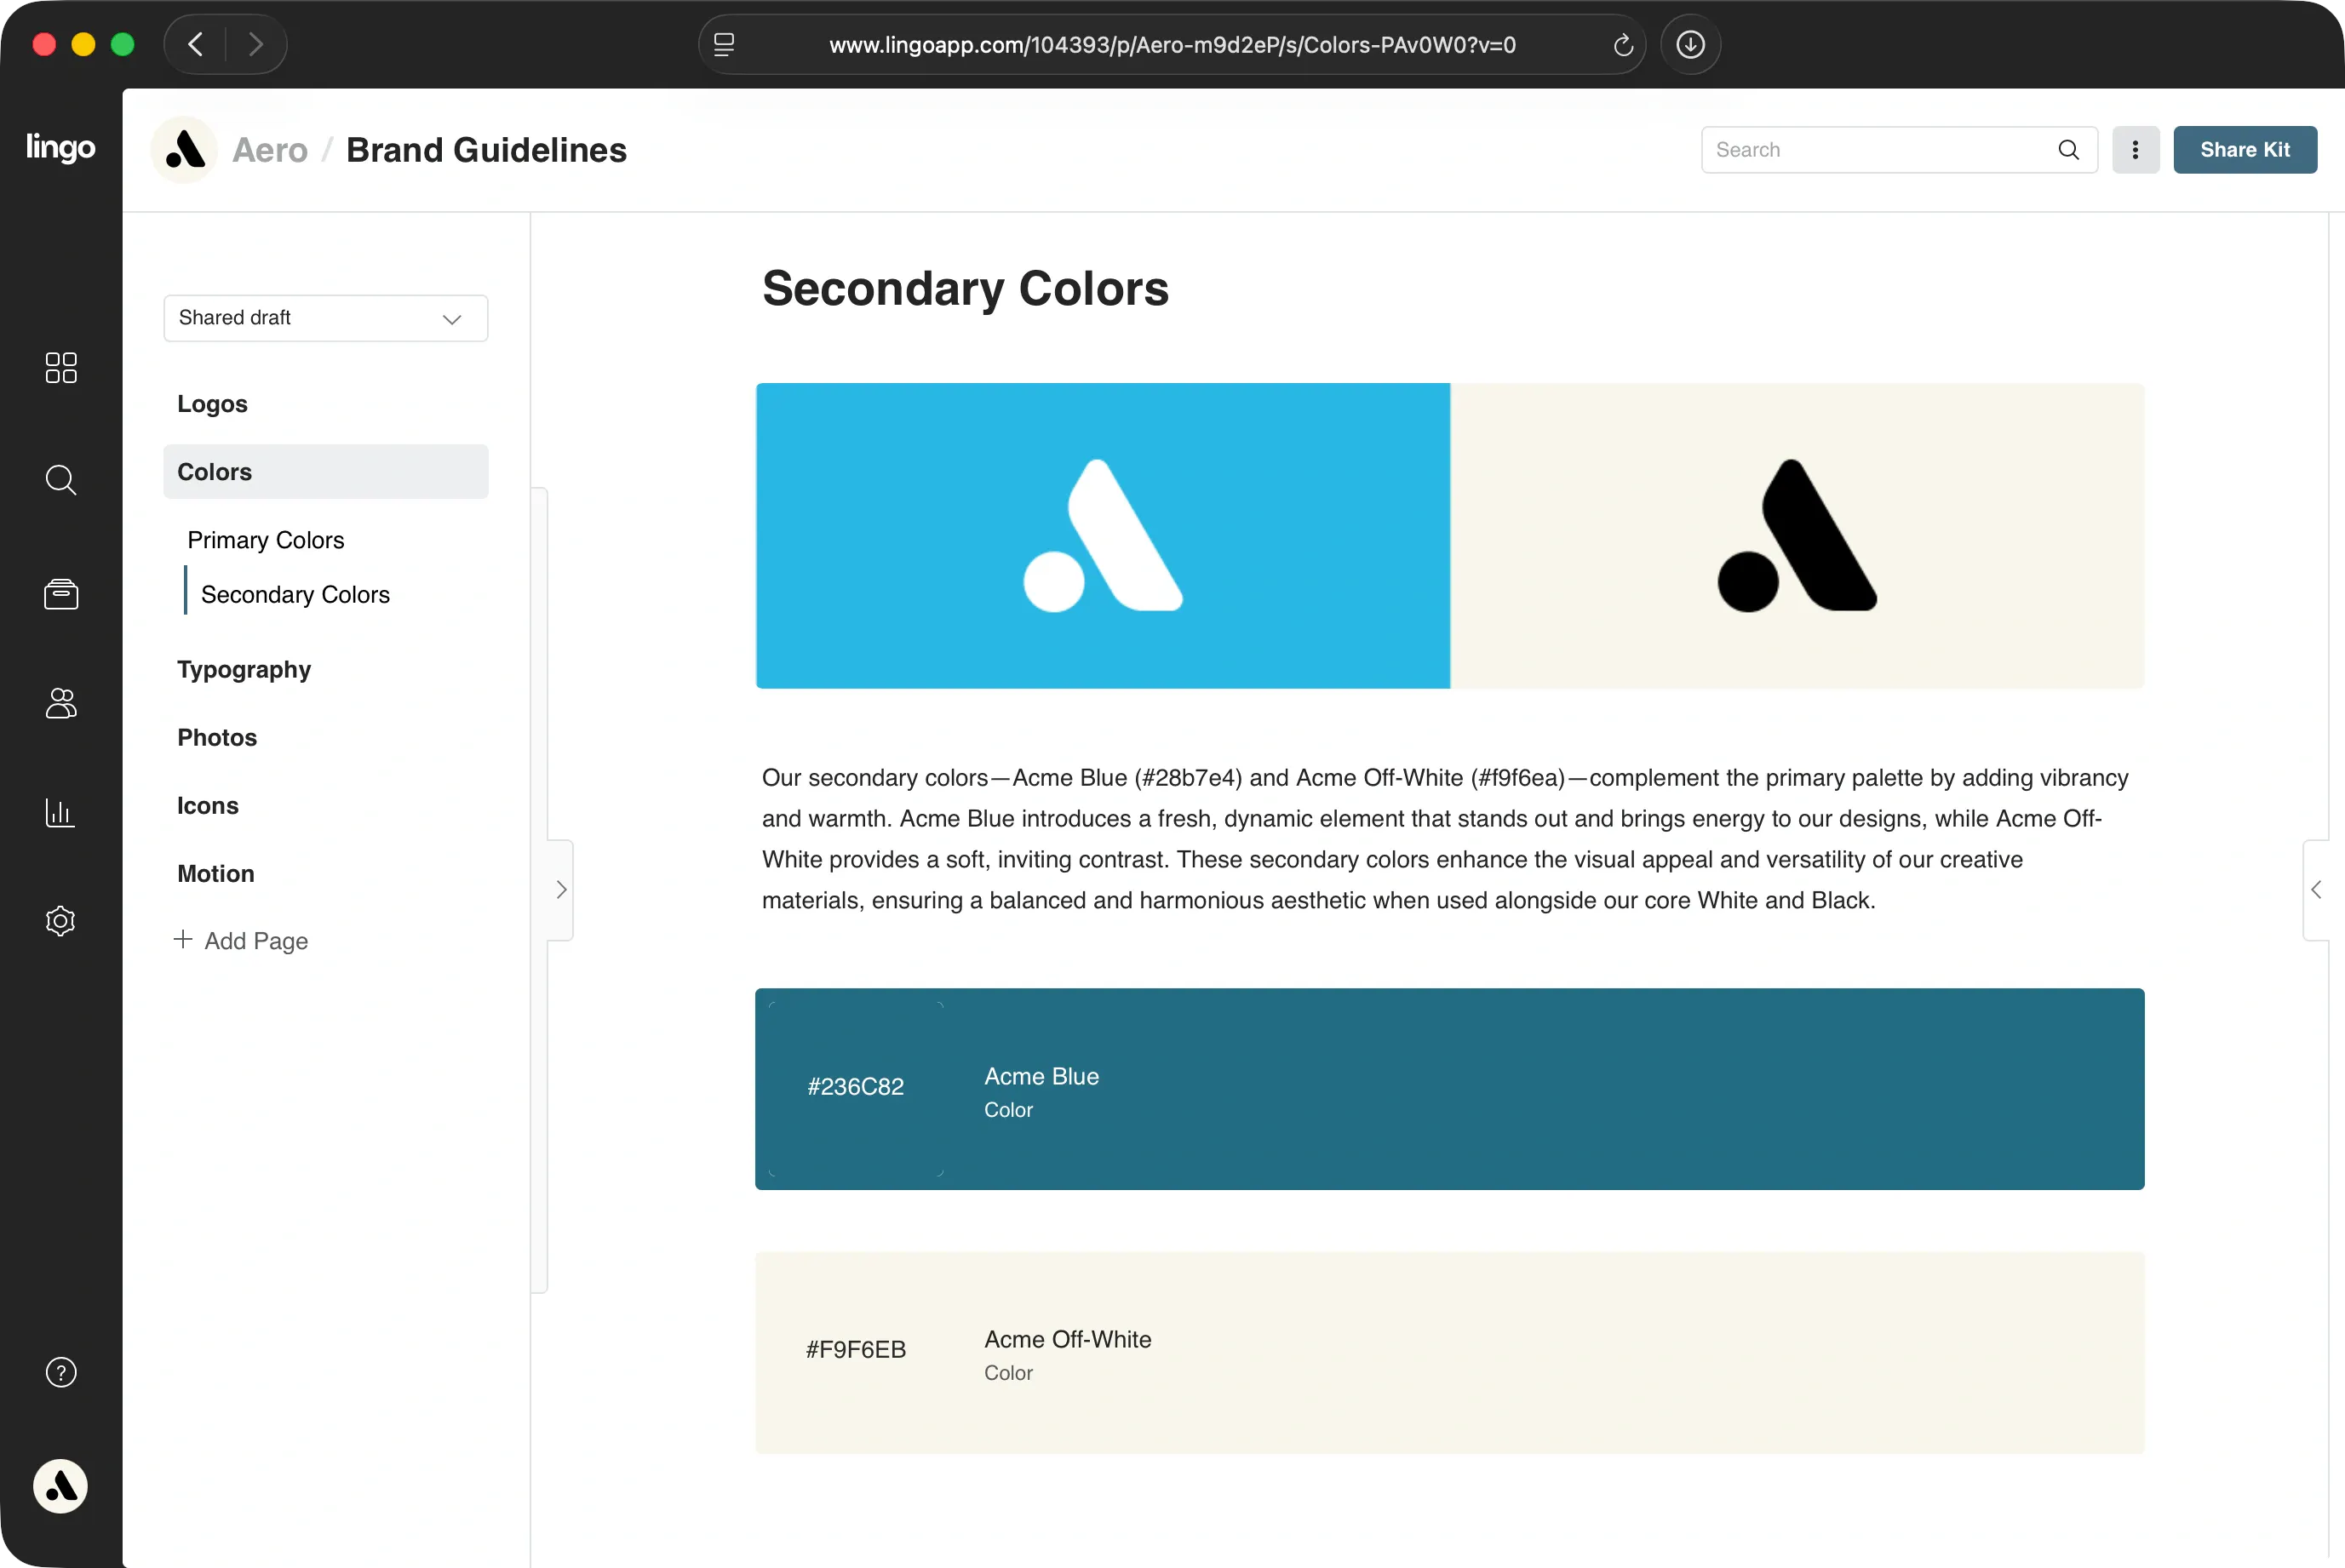This screenshot has height=1568, width=2345.
Task: Open the settings gear in sidebar
Action: point(61,920)
